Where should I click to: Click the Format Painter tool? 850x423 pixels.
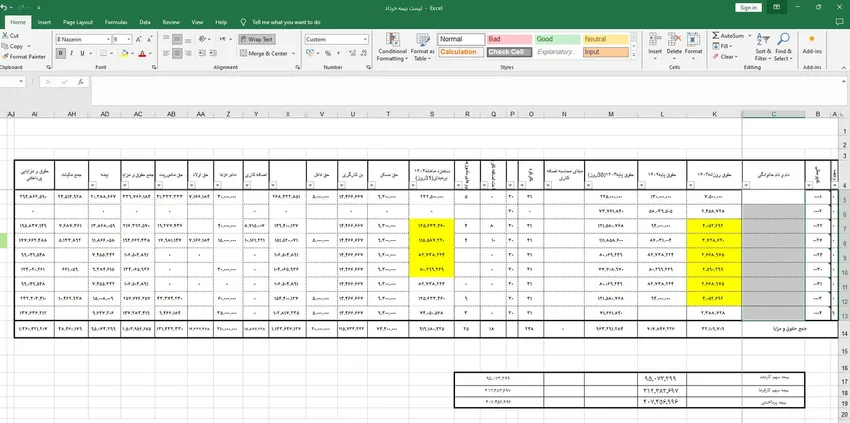(26, 56)
